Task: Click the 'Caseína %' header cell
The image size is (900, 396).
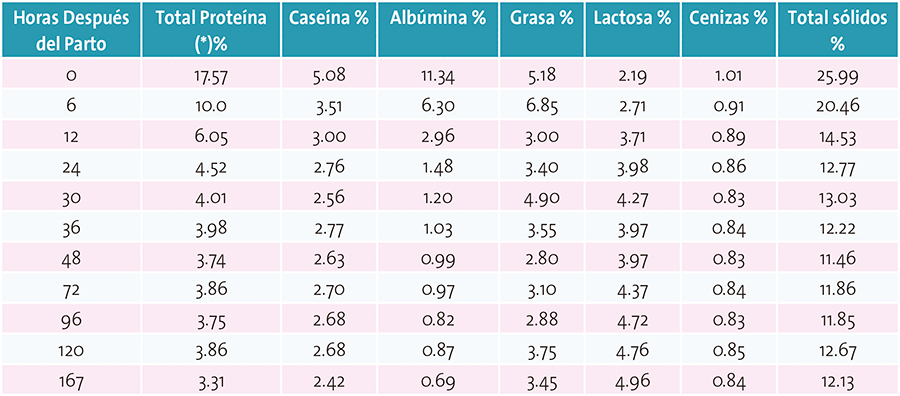Action: (329, 29)
